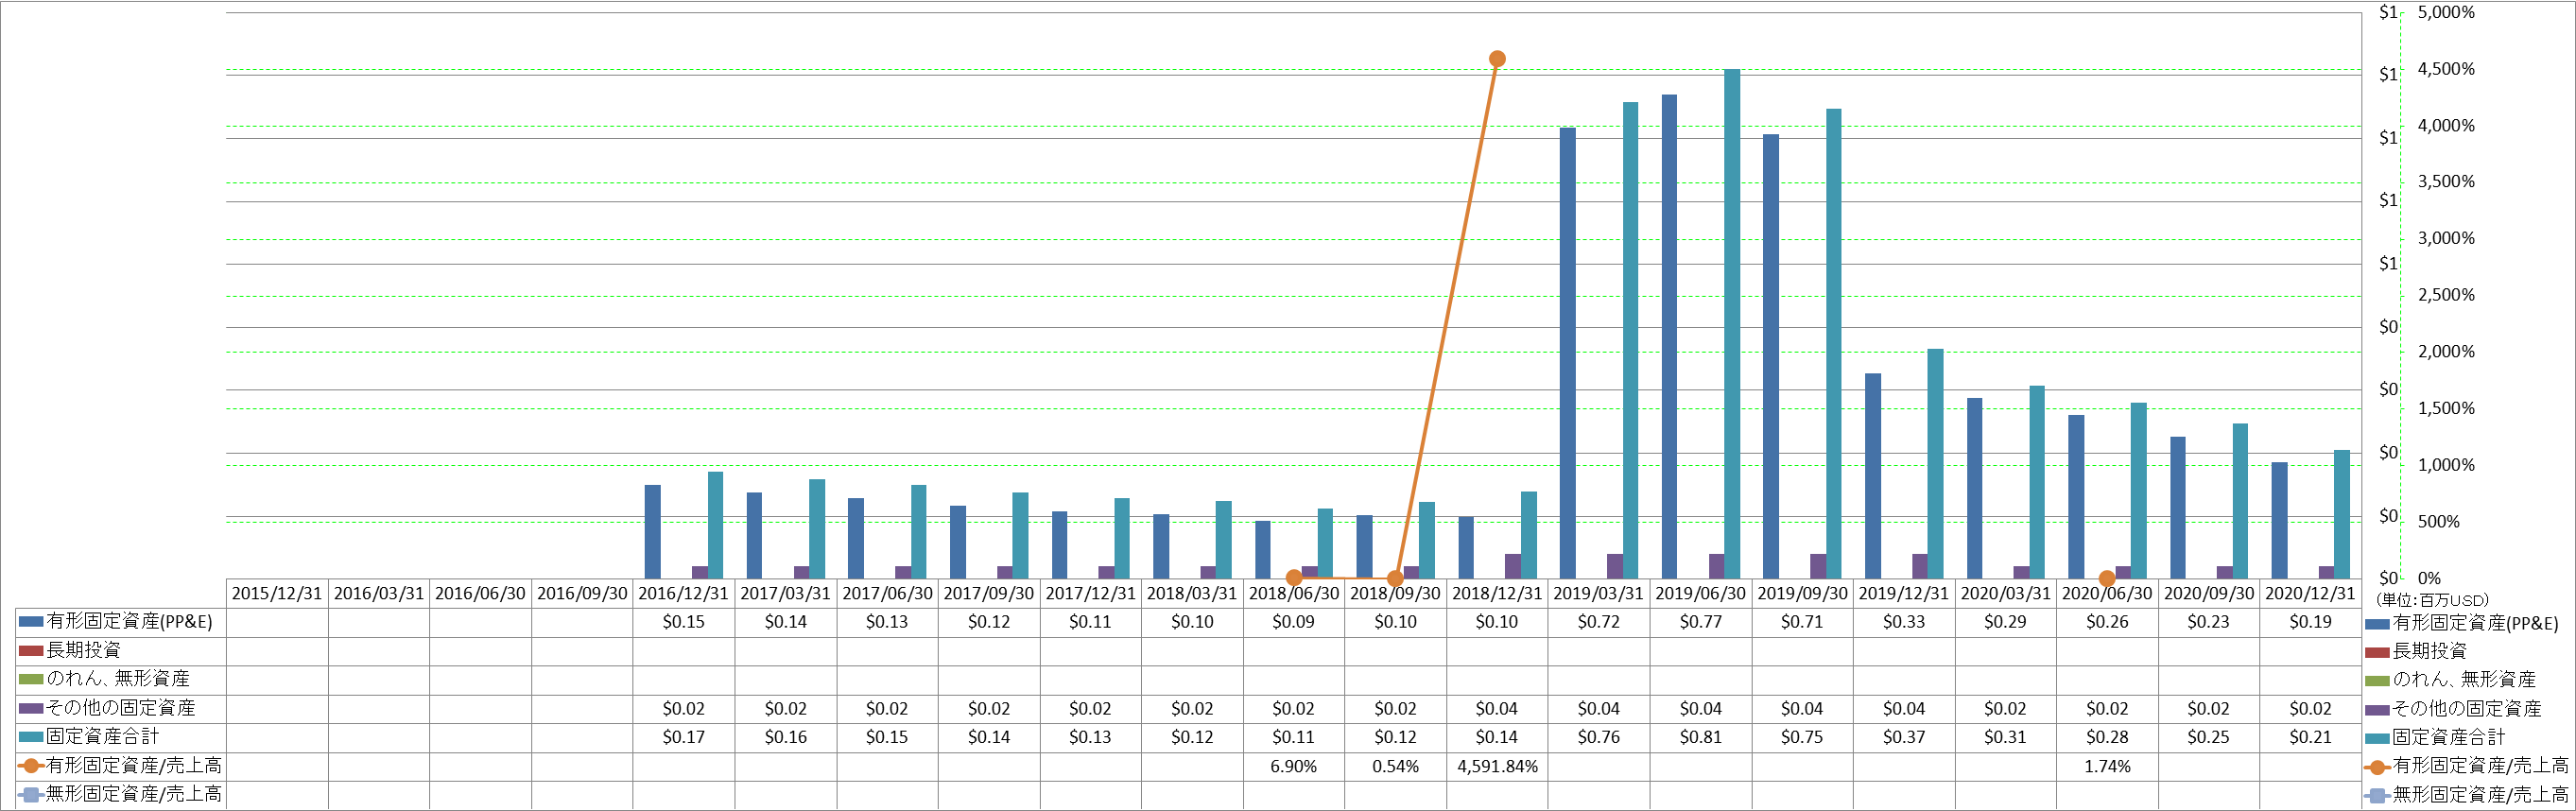Viewport: 2576px width, 811px height.
Task: Click the 2019/06/30 teal 固定資産合計 bar
Action: [x=1732, y=324]
